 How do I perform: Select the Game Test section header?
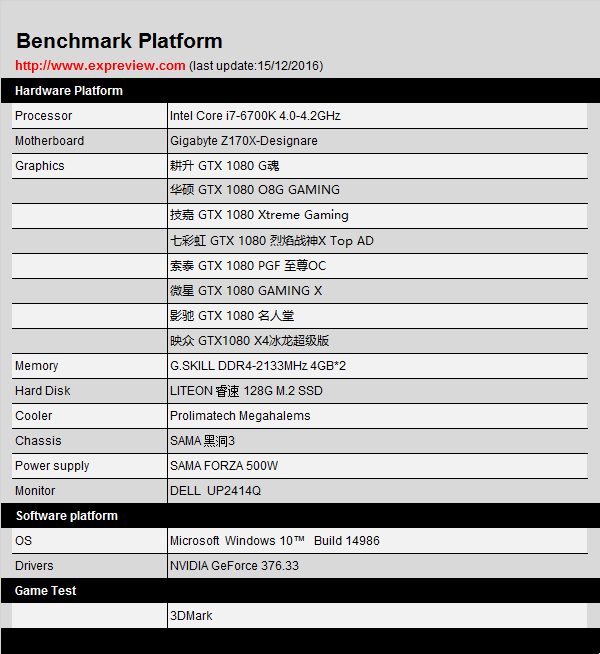tap(300, 591)
